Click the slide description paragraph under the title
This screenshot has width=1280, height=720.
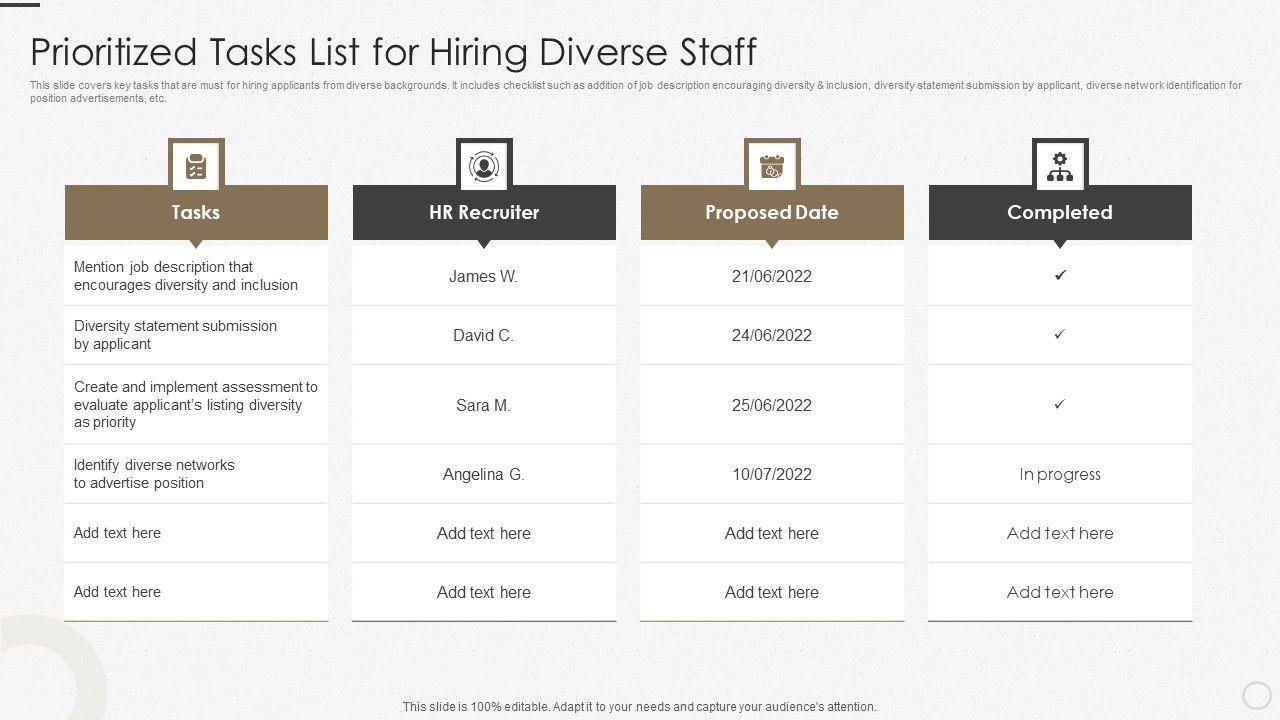[636, 92]
